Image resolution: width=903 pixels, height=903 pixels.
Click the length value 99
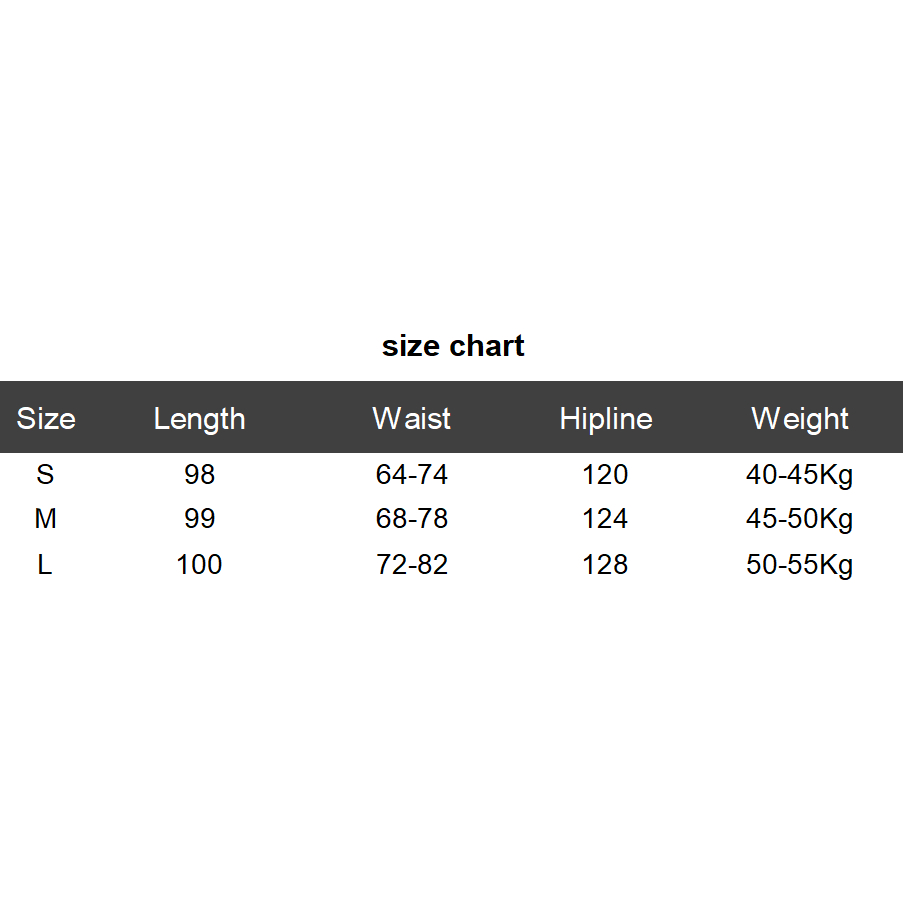pos(199,519)
